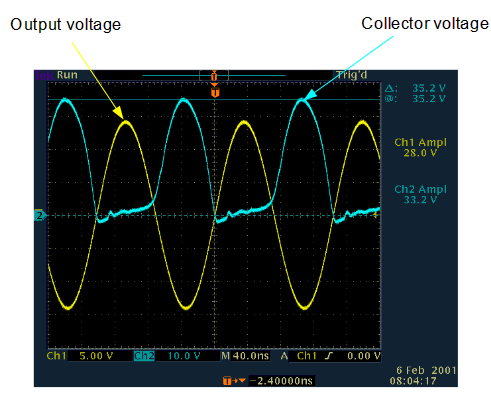This screenshot has height=396, width=491.
Task: Click the horizontal cursor line at waveform peak
Action: [x=214, y=99]
